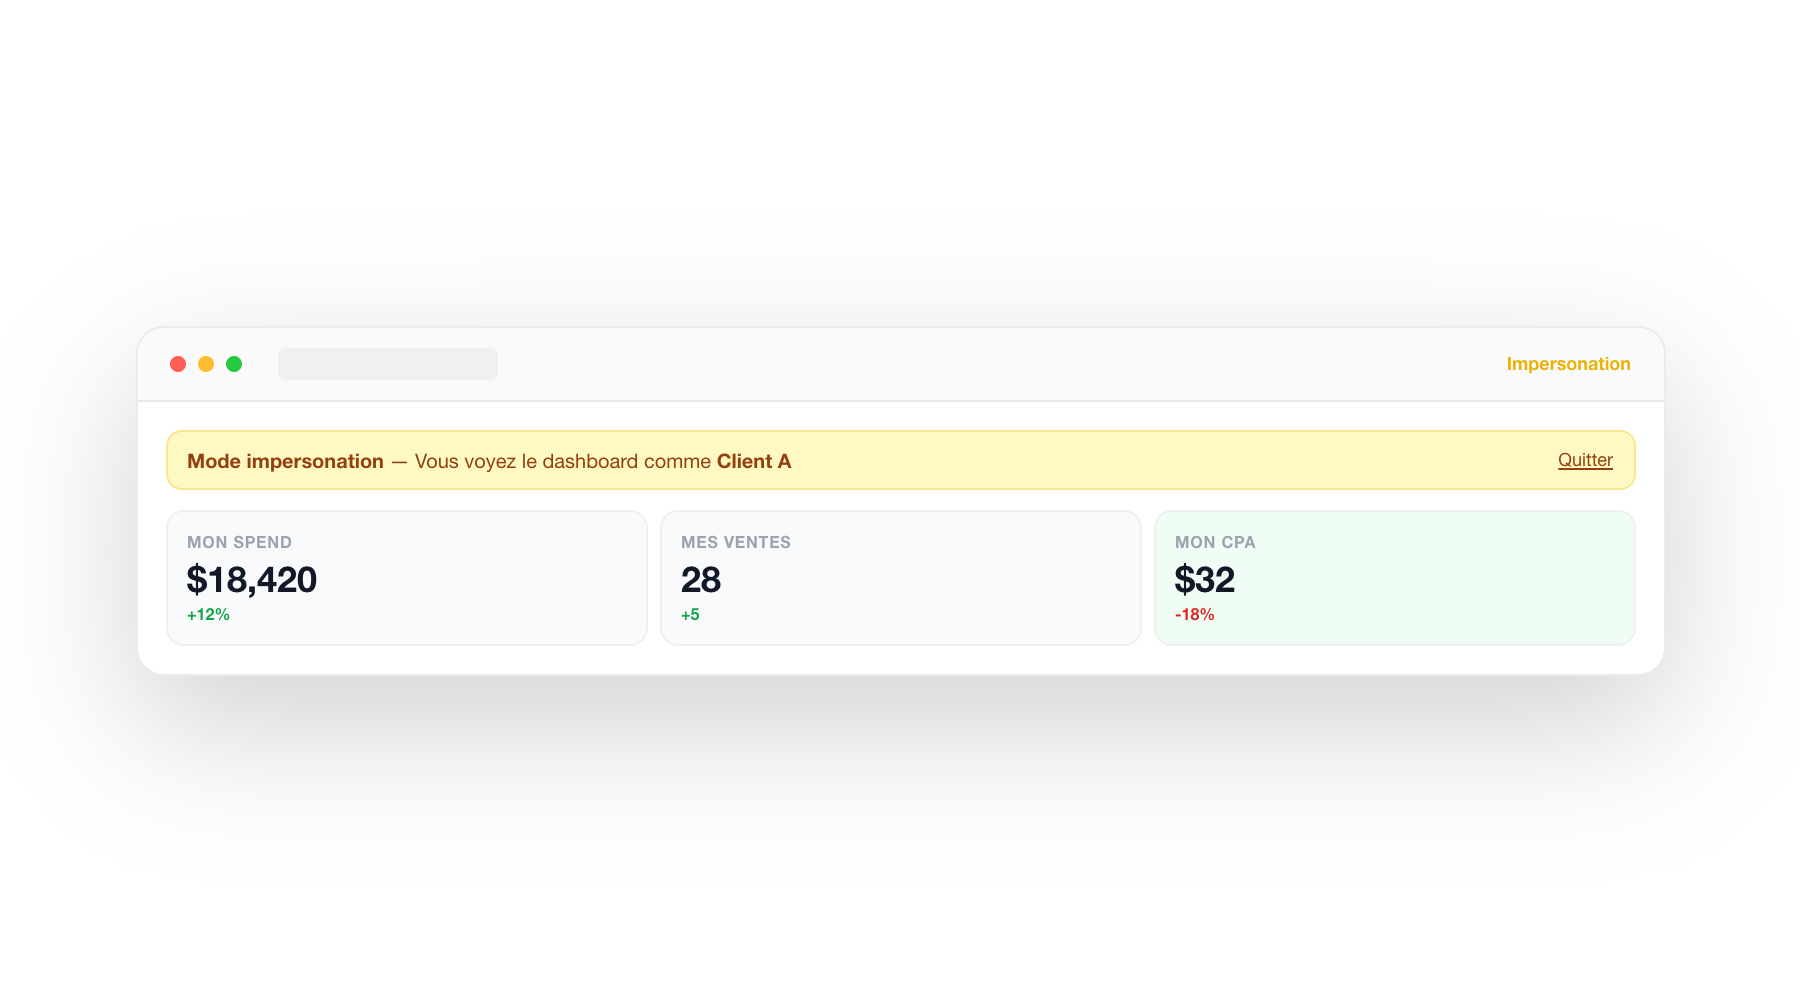Click the "Vous voyez le dashboard comme" text

pyautogui.click(x=562, y=461)
